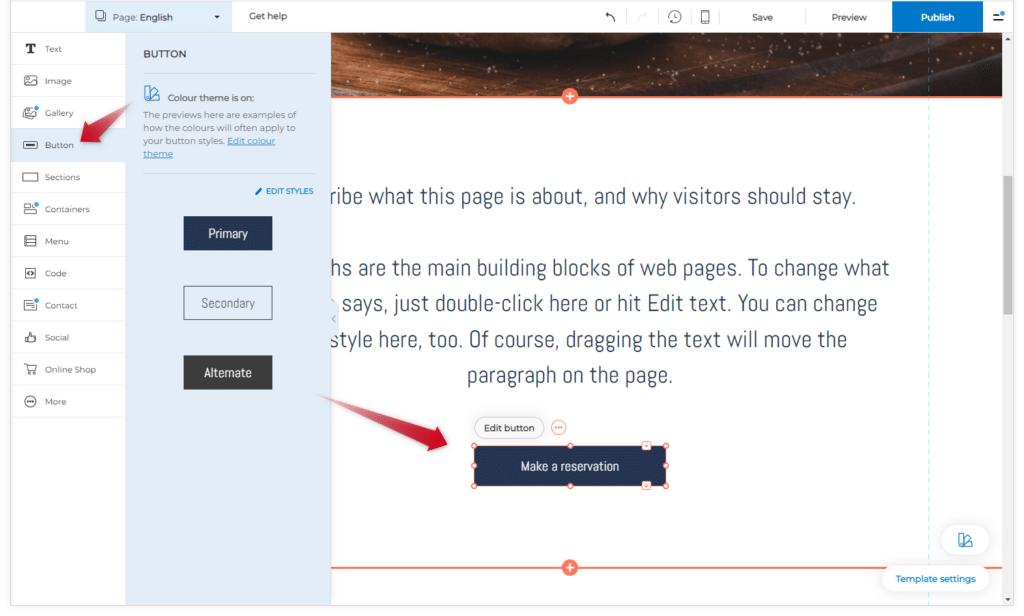Open Template settings
Screen dimensions: 1024x616
935,579
